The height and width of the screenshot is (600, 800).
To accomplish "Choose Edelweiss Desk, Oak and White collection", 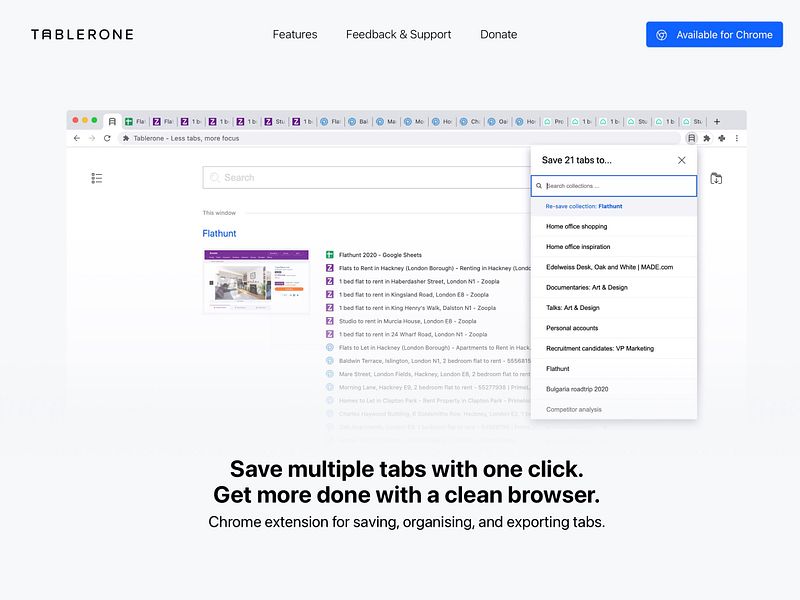I will [x=614, y=267].
